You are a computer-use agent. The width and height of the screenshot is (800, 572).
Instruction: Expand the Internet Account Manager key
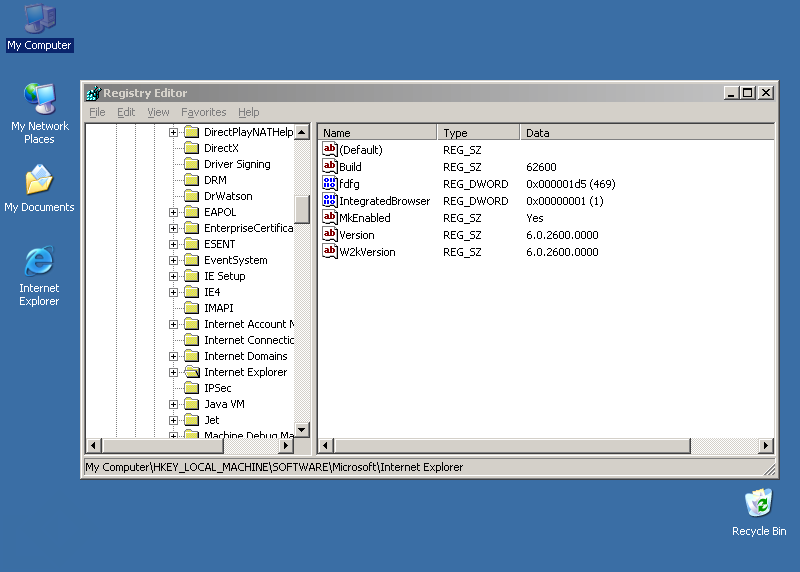pos(173,324)
